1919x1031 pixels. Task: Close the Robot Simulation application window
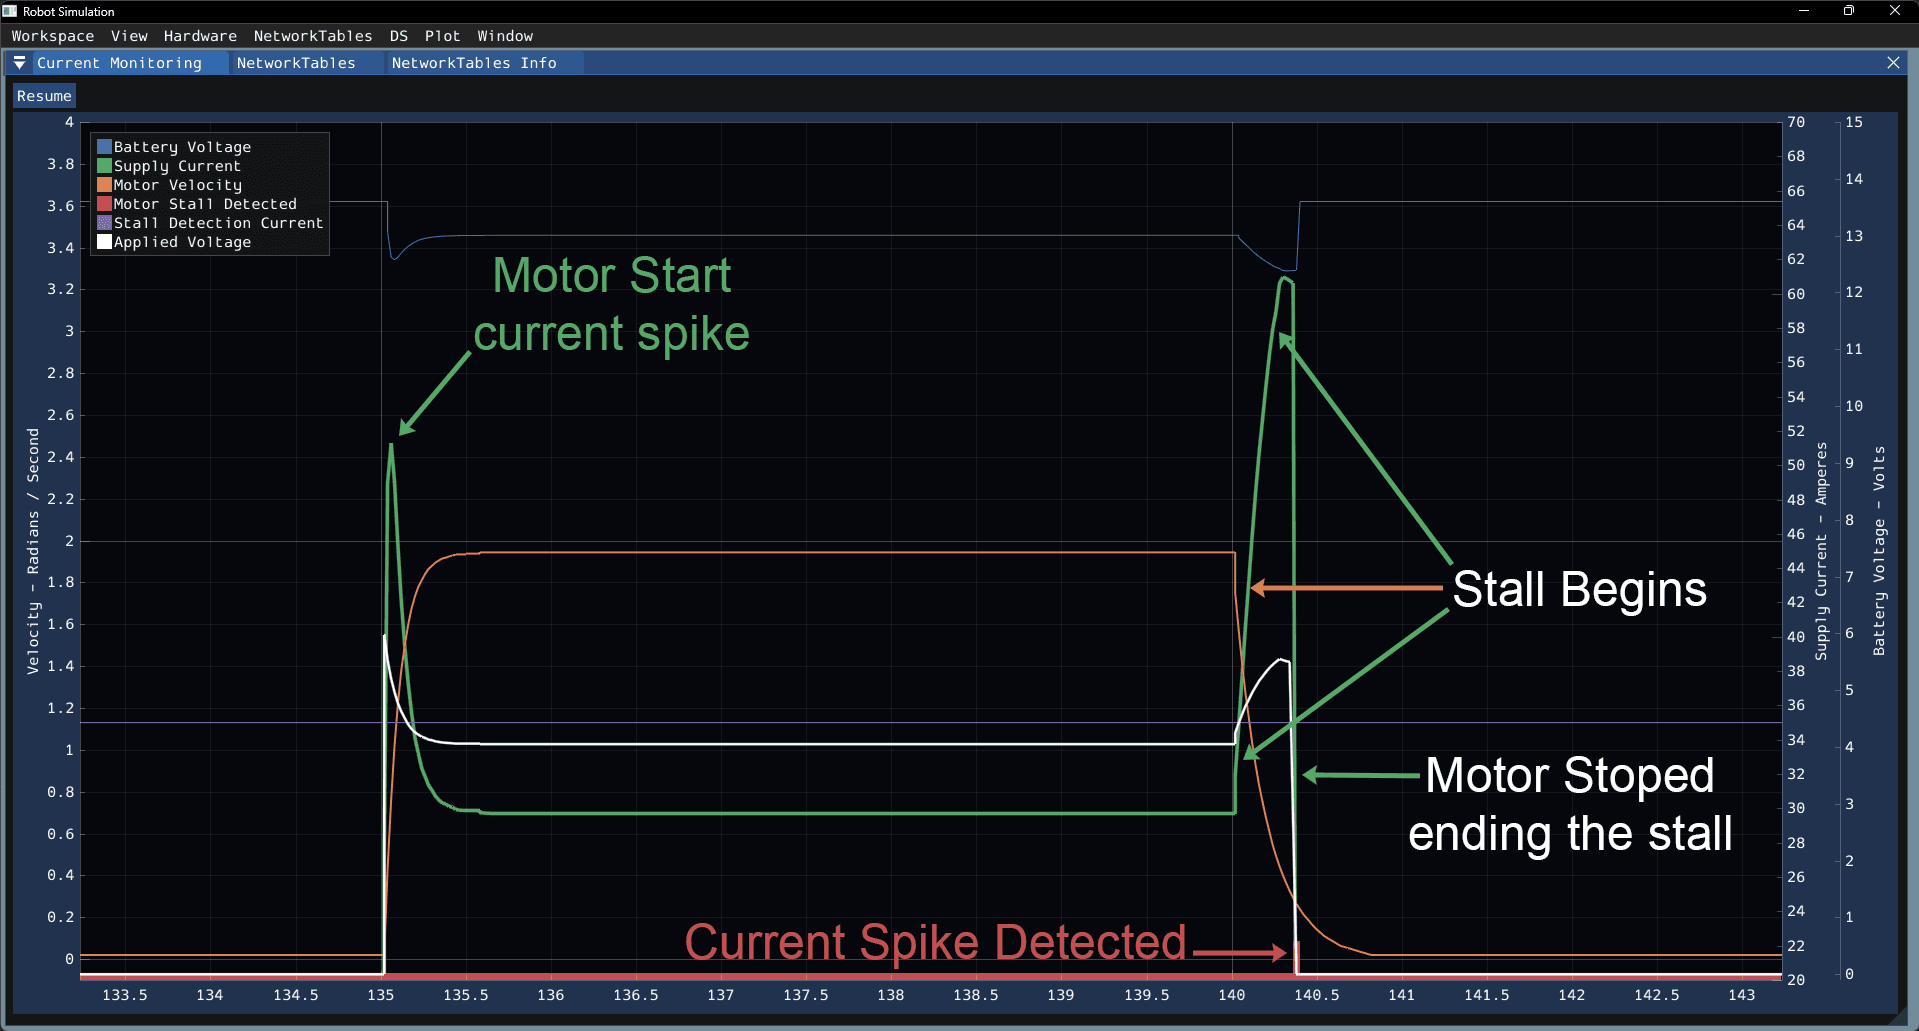tap(1894, 11)
